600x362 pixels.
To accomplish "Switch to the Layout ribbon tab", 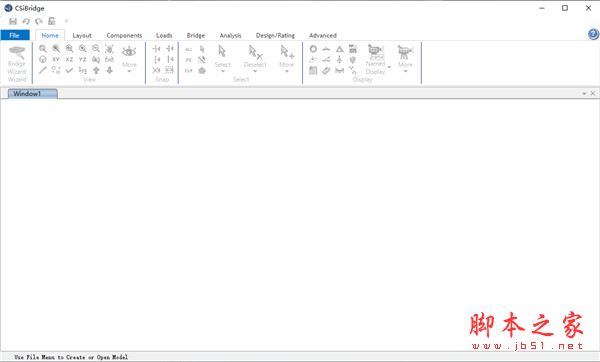I will [82, 35].
